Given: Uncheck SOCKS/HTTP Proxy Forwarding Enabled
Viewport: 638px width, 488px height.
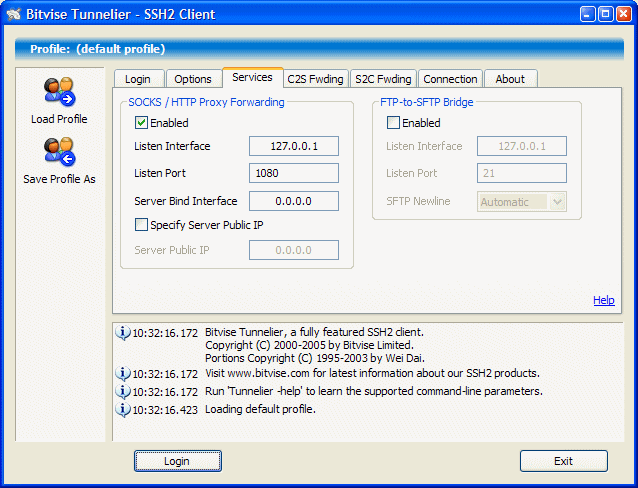Looking at the screenshot, I should [141, 123].
